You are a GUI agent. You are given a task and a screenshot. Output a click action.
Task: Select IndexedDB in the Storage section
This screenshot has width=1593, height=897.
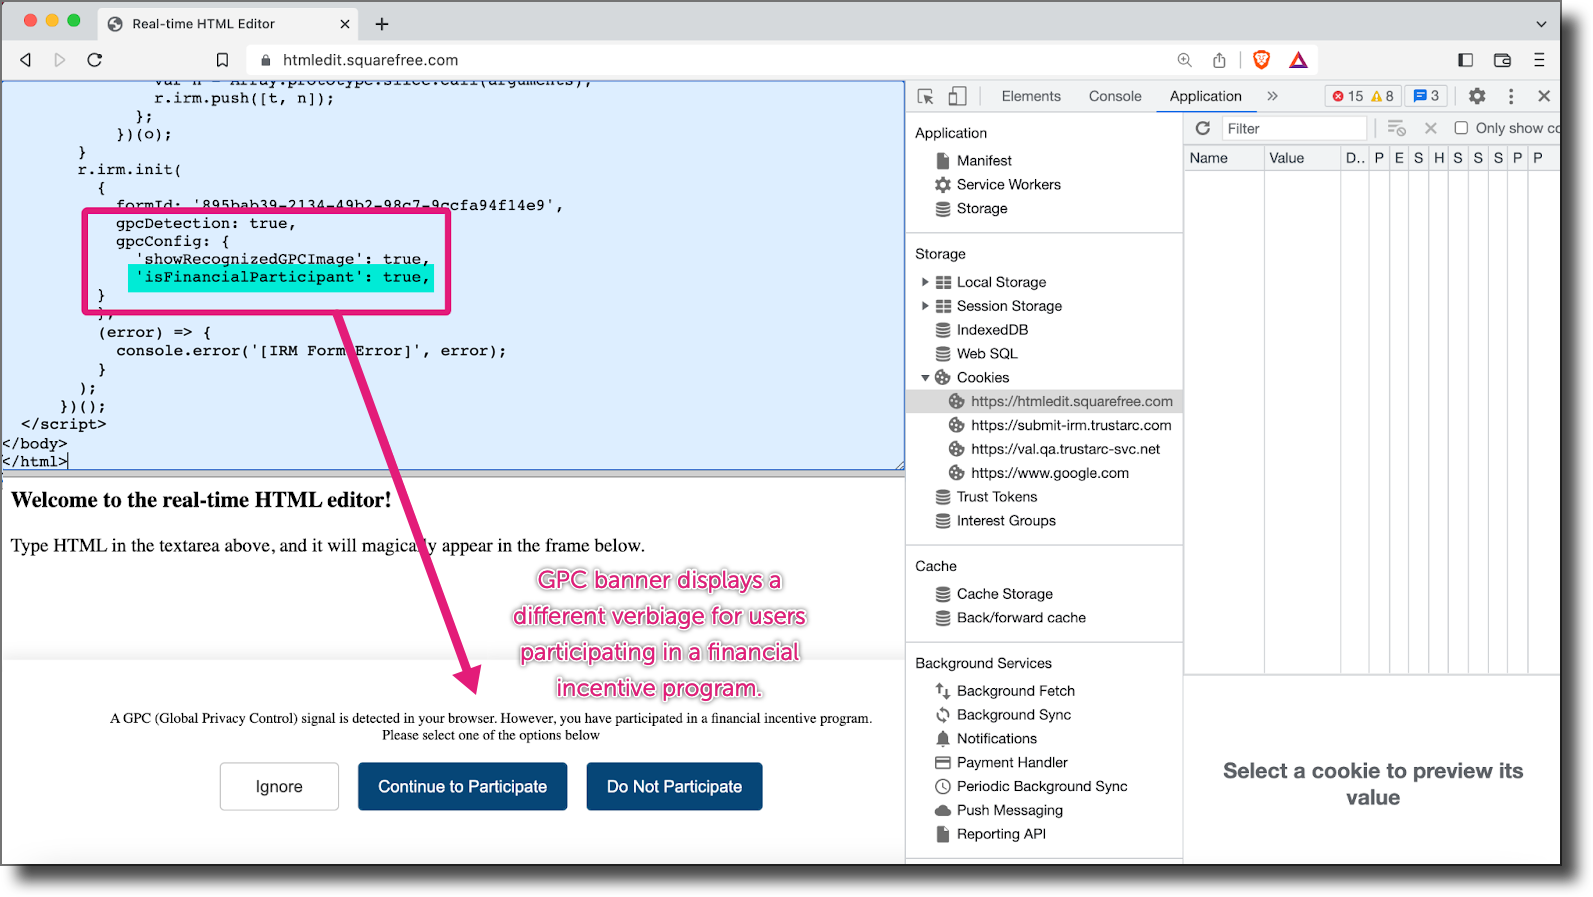(x=992, y=330)
